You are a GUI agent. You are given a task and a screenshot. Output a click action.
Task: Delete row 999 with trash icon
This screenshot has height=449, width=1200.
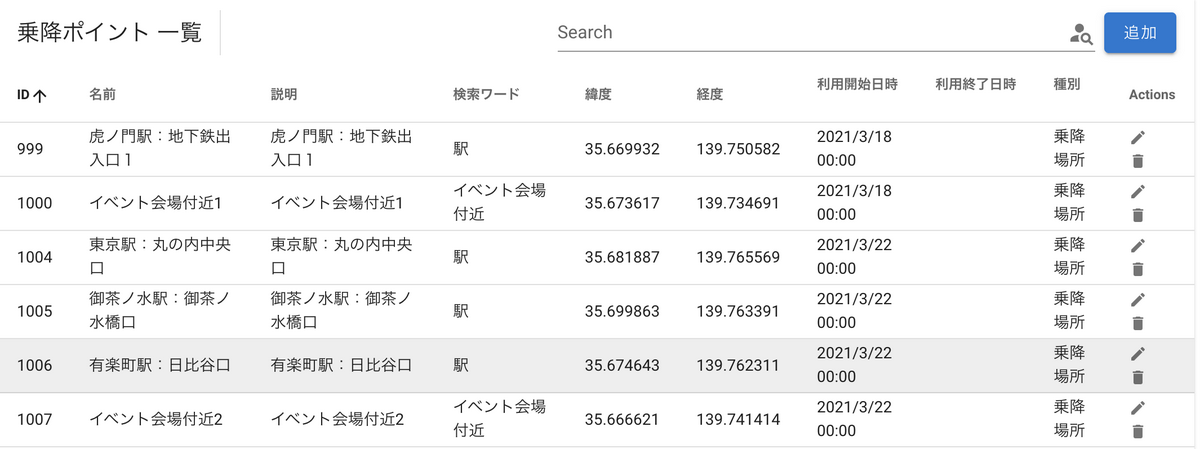tap(1137, 160)
